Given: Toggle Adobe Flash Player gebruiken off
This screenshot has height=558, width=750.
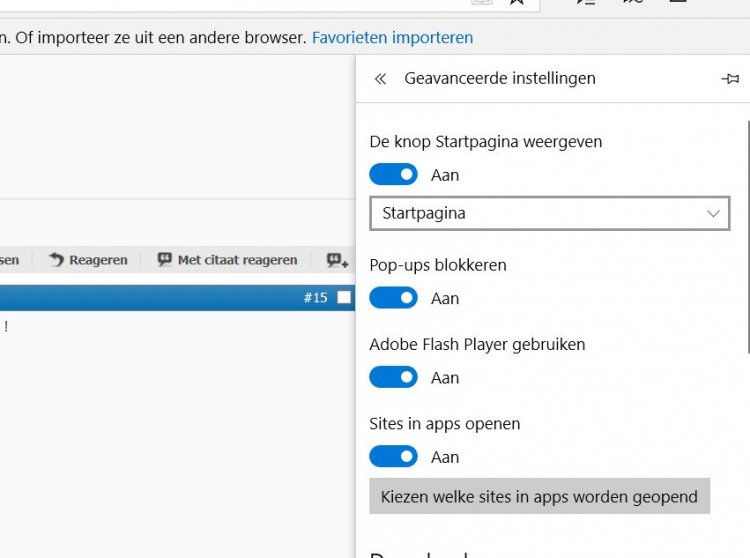Looking at the screenshot, I should [393, 377].
